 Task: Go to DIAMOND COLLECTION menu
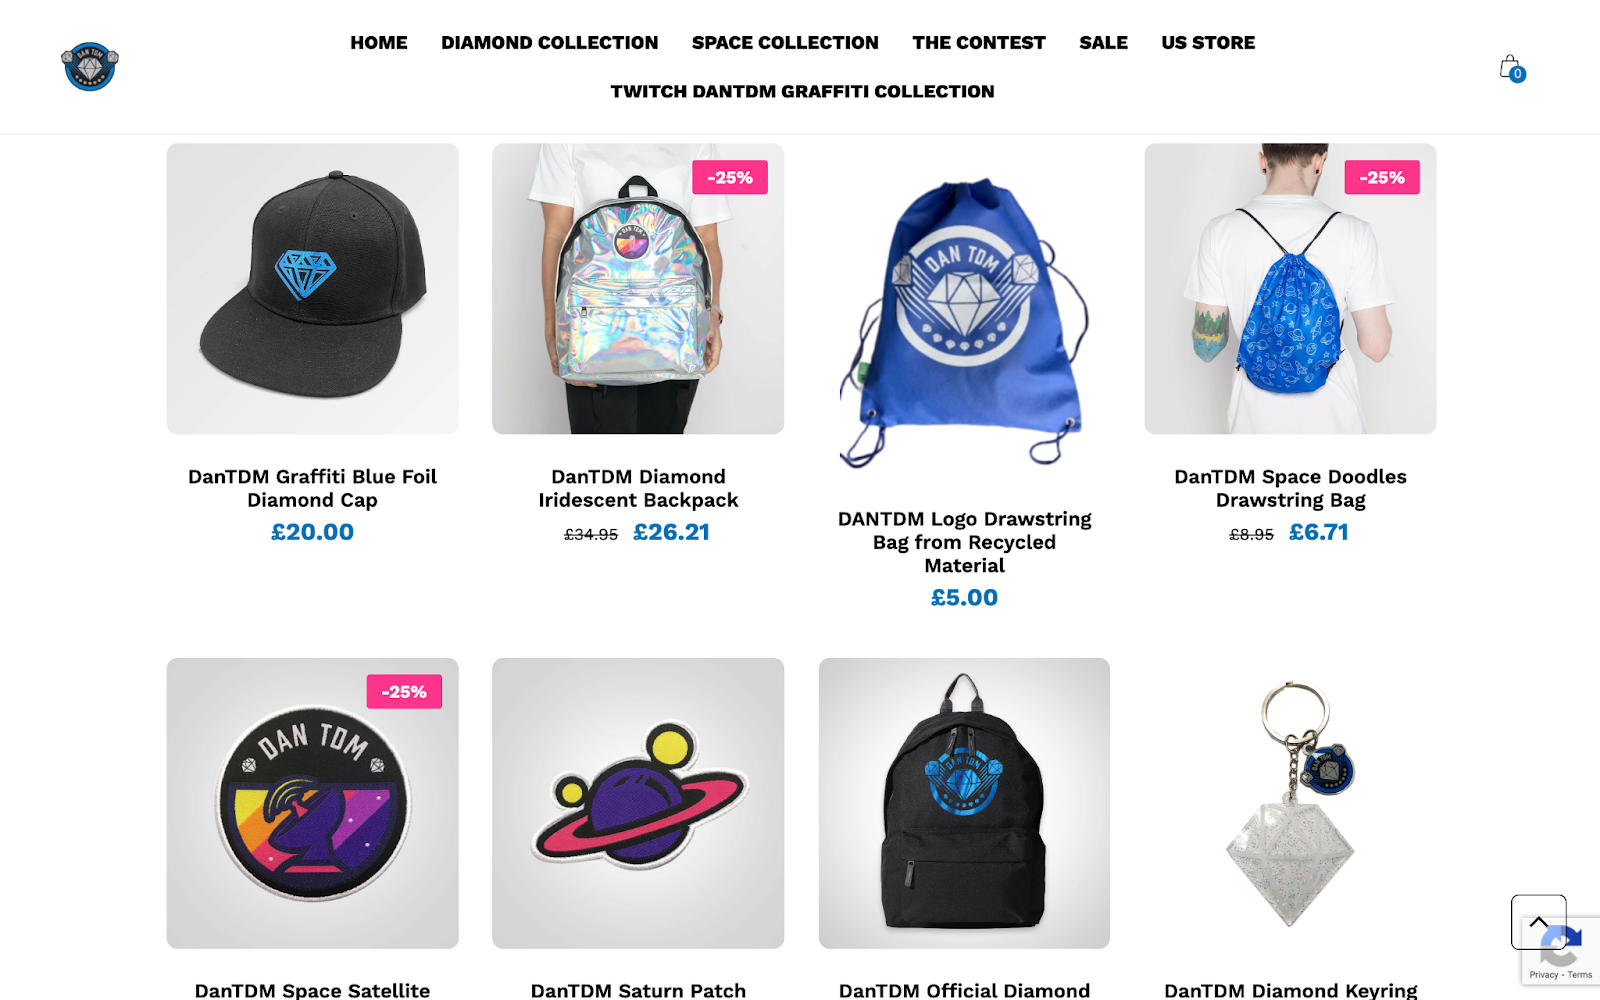pos(550,43)
